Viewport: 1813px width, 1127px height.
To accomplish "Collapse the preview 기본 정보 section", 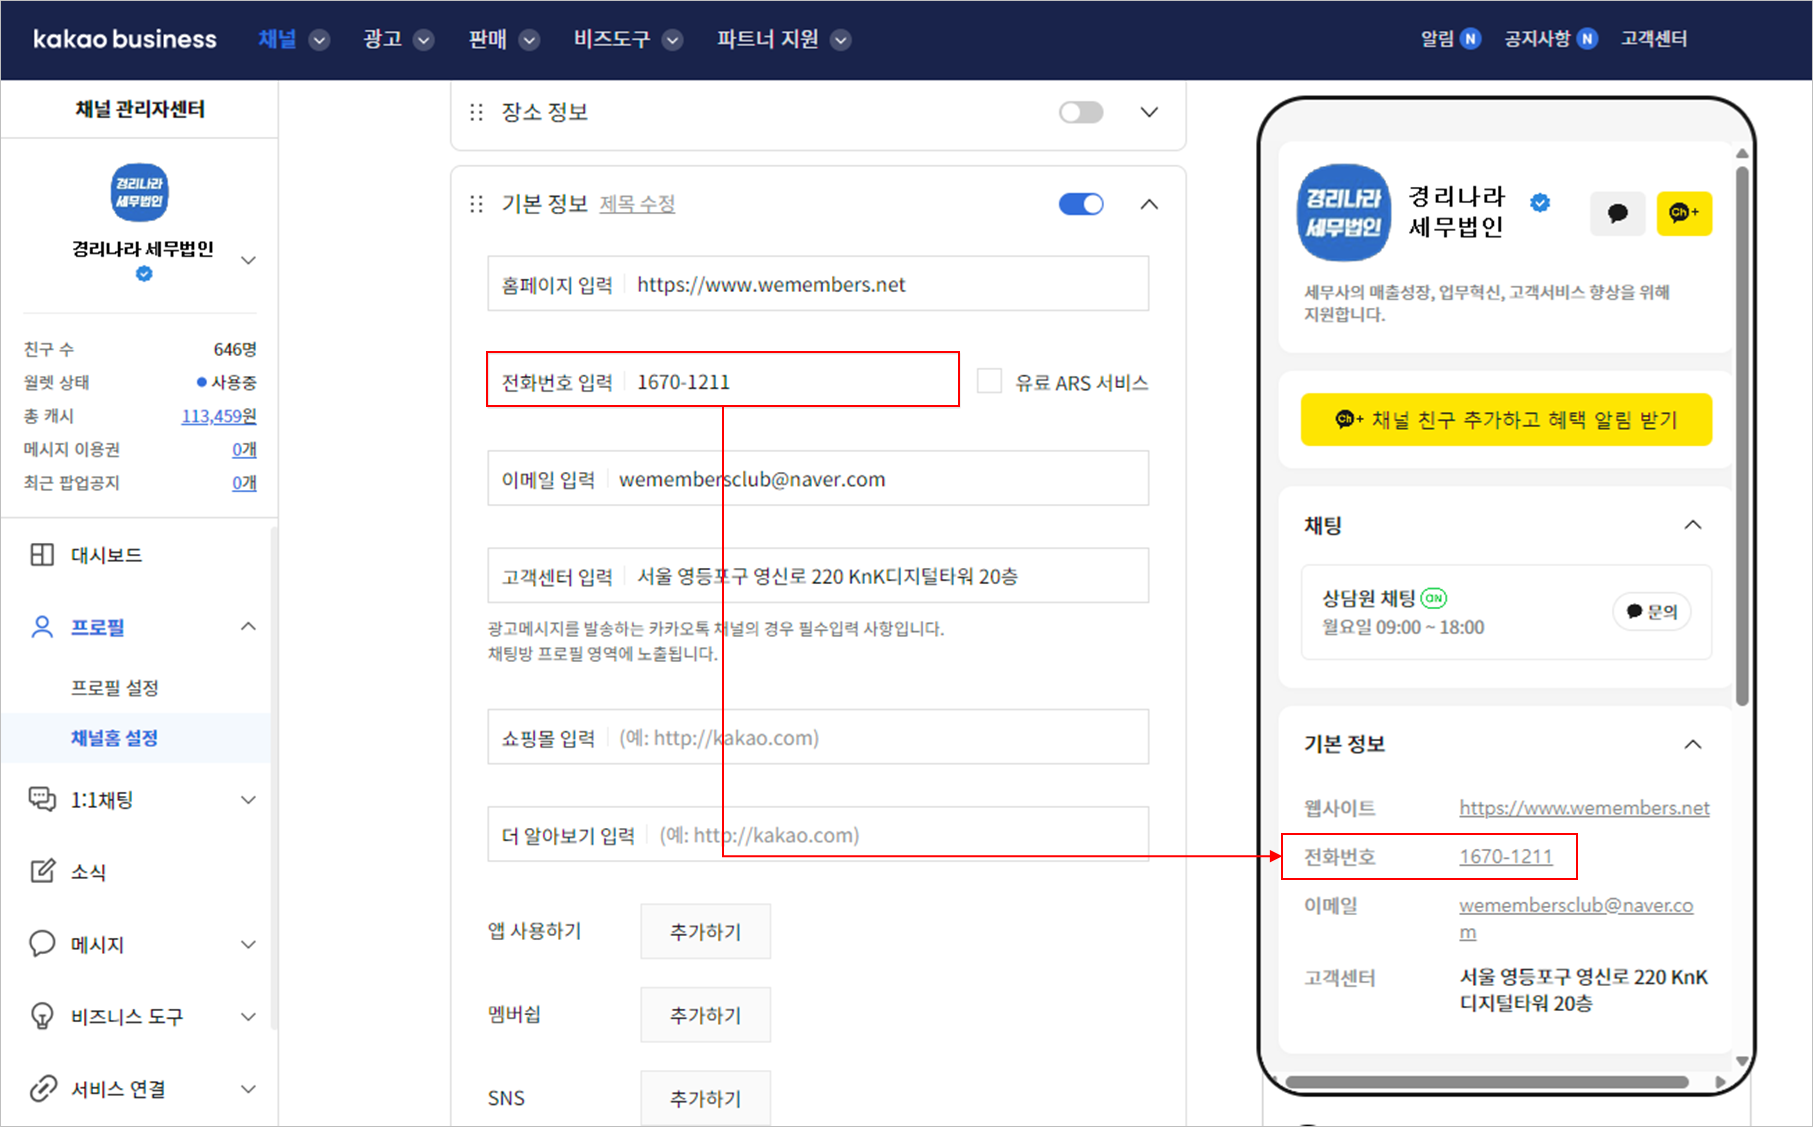I will click(1693, 744).
